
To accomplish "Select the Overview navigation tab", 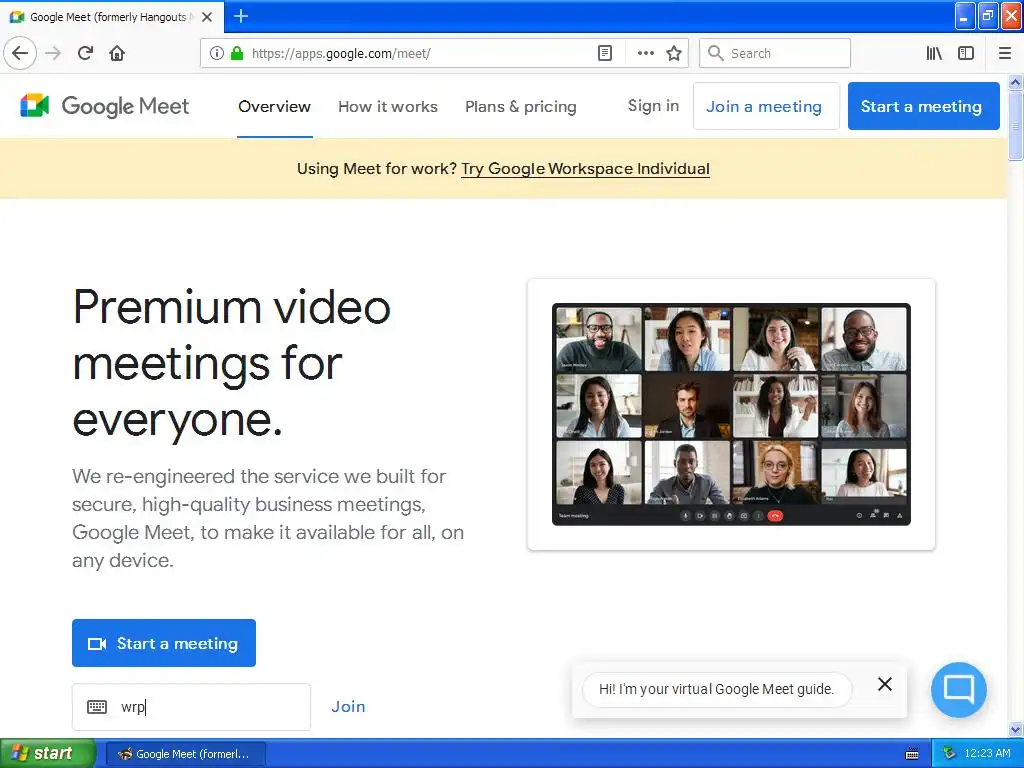I will tap(274, 106).
